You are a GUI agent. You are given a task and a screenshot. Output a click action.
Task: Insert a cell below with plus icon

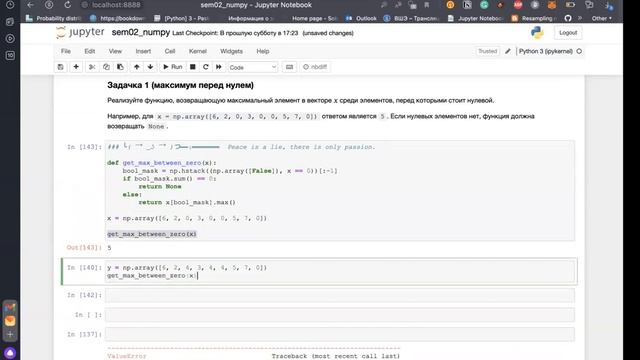[x=76, y=67]
